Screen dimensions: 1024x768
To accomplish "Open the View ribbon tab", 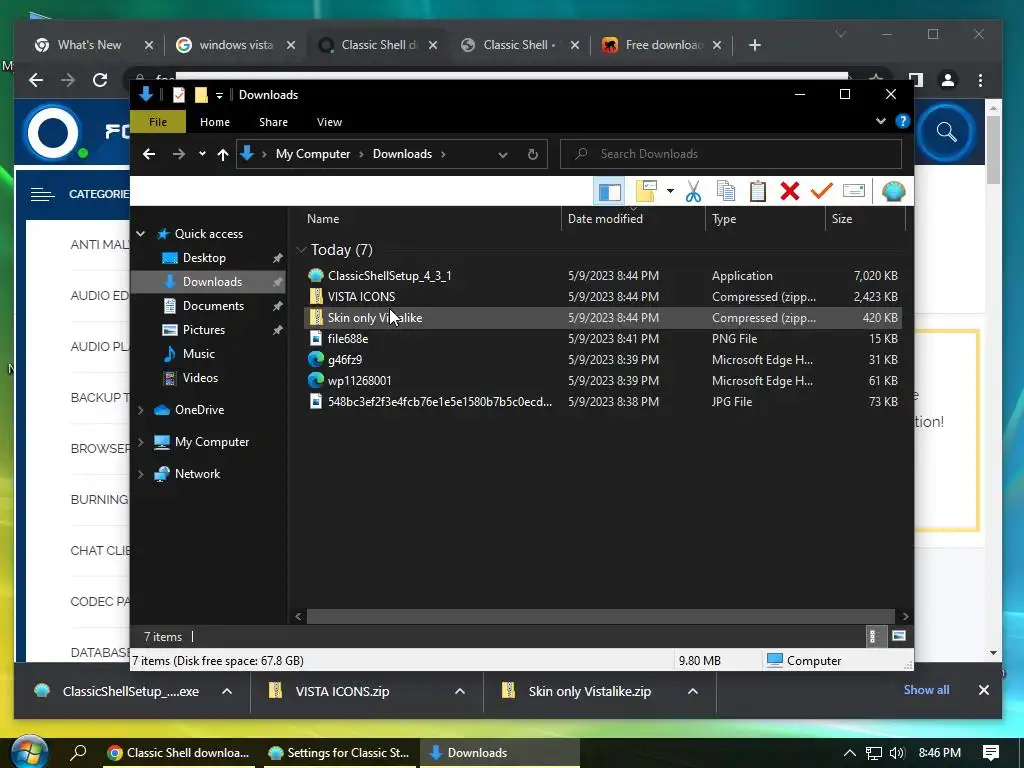I will coord(329,122).
